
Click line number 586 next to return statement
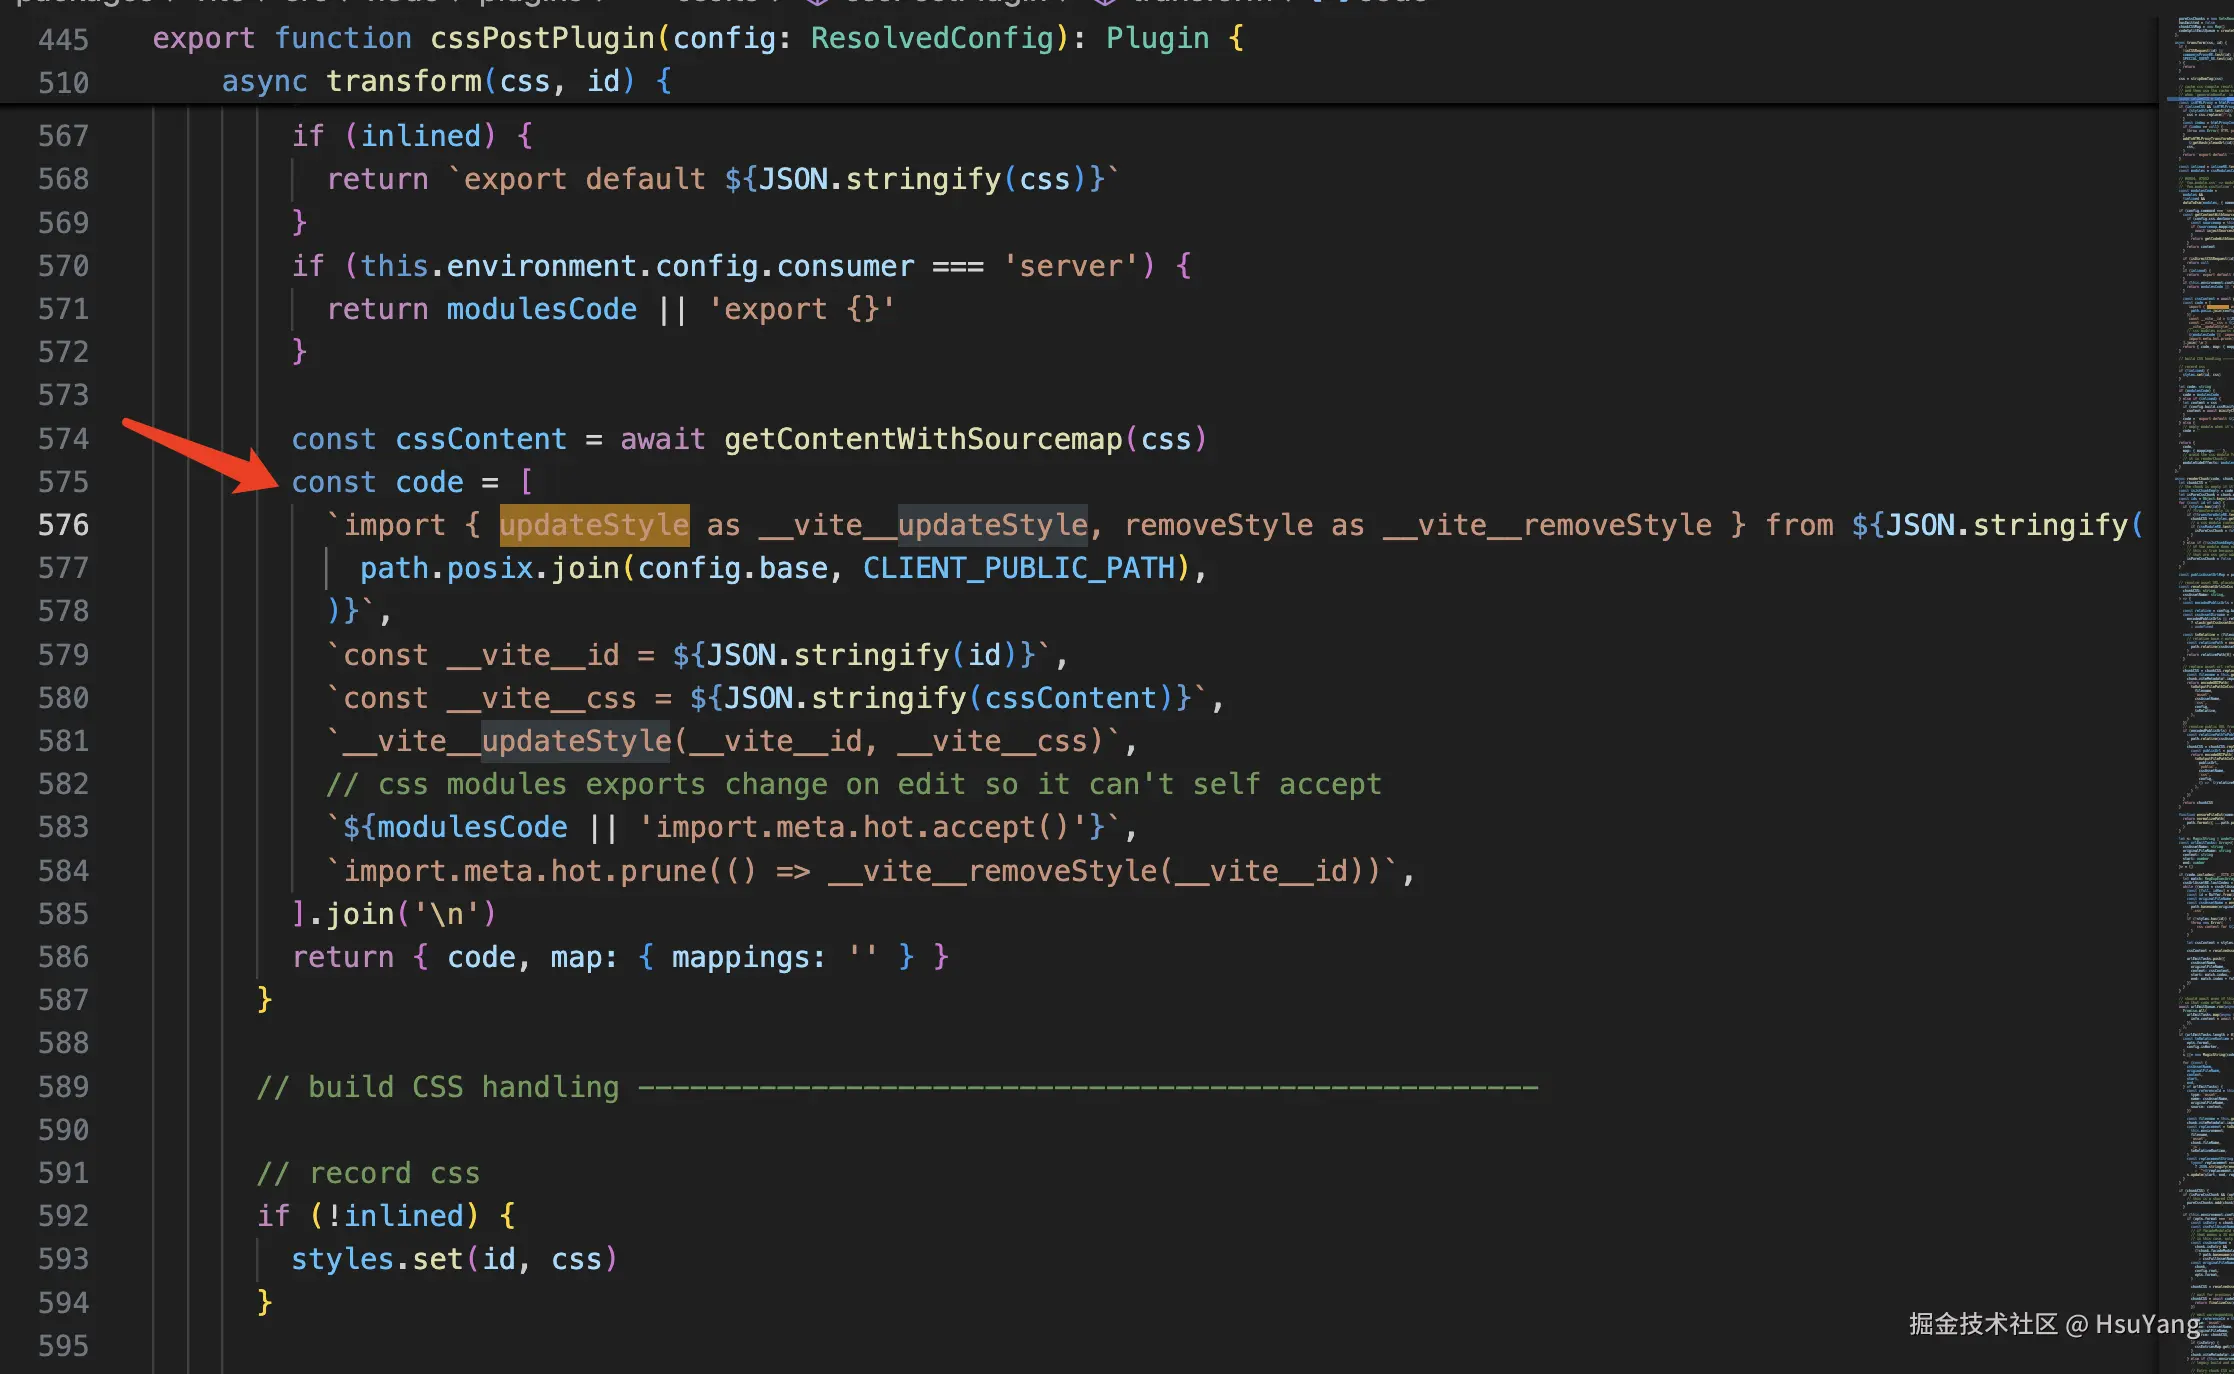click(63, 957)
